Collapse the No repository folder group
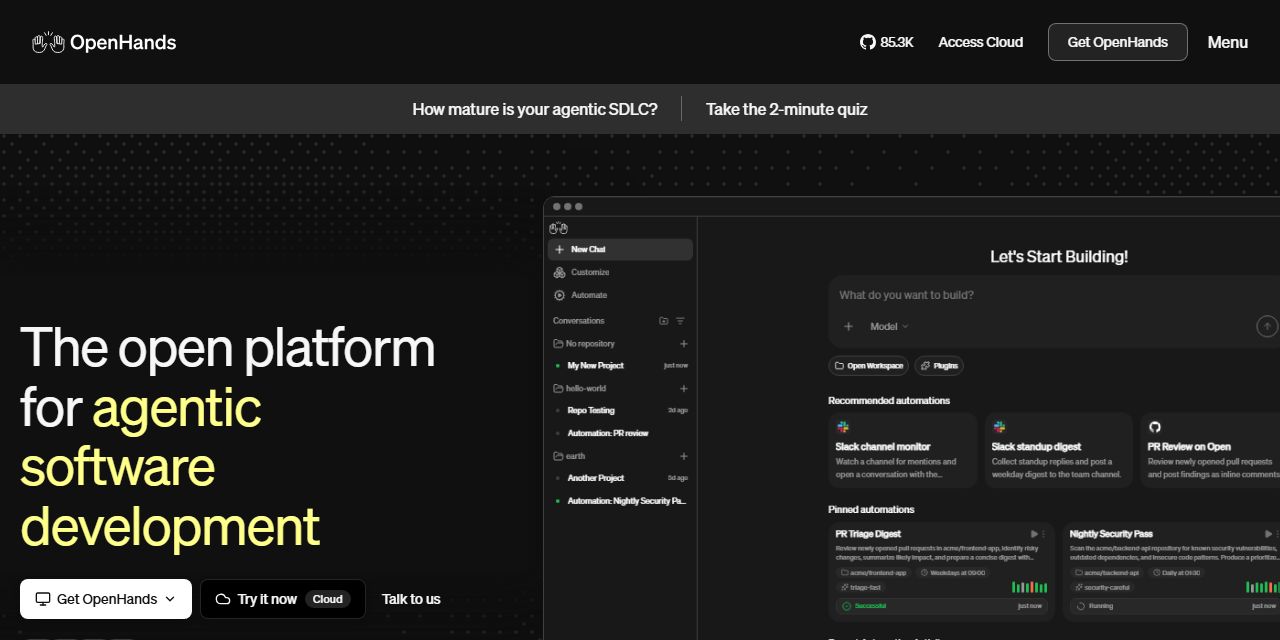 tap(584, 343)
